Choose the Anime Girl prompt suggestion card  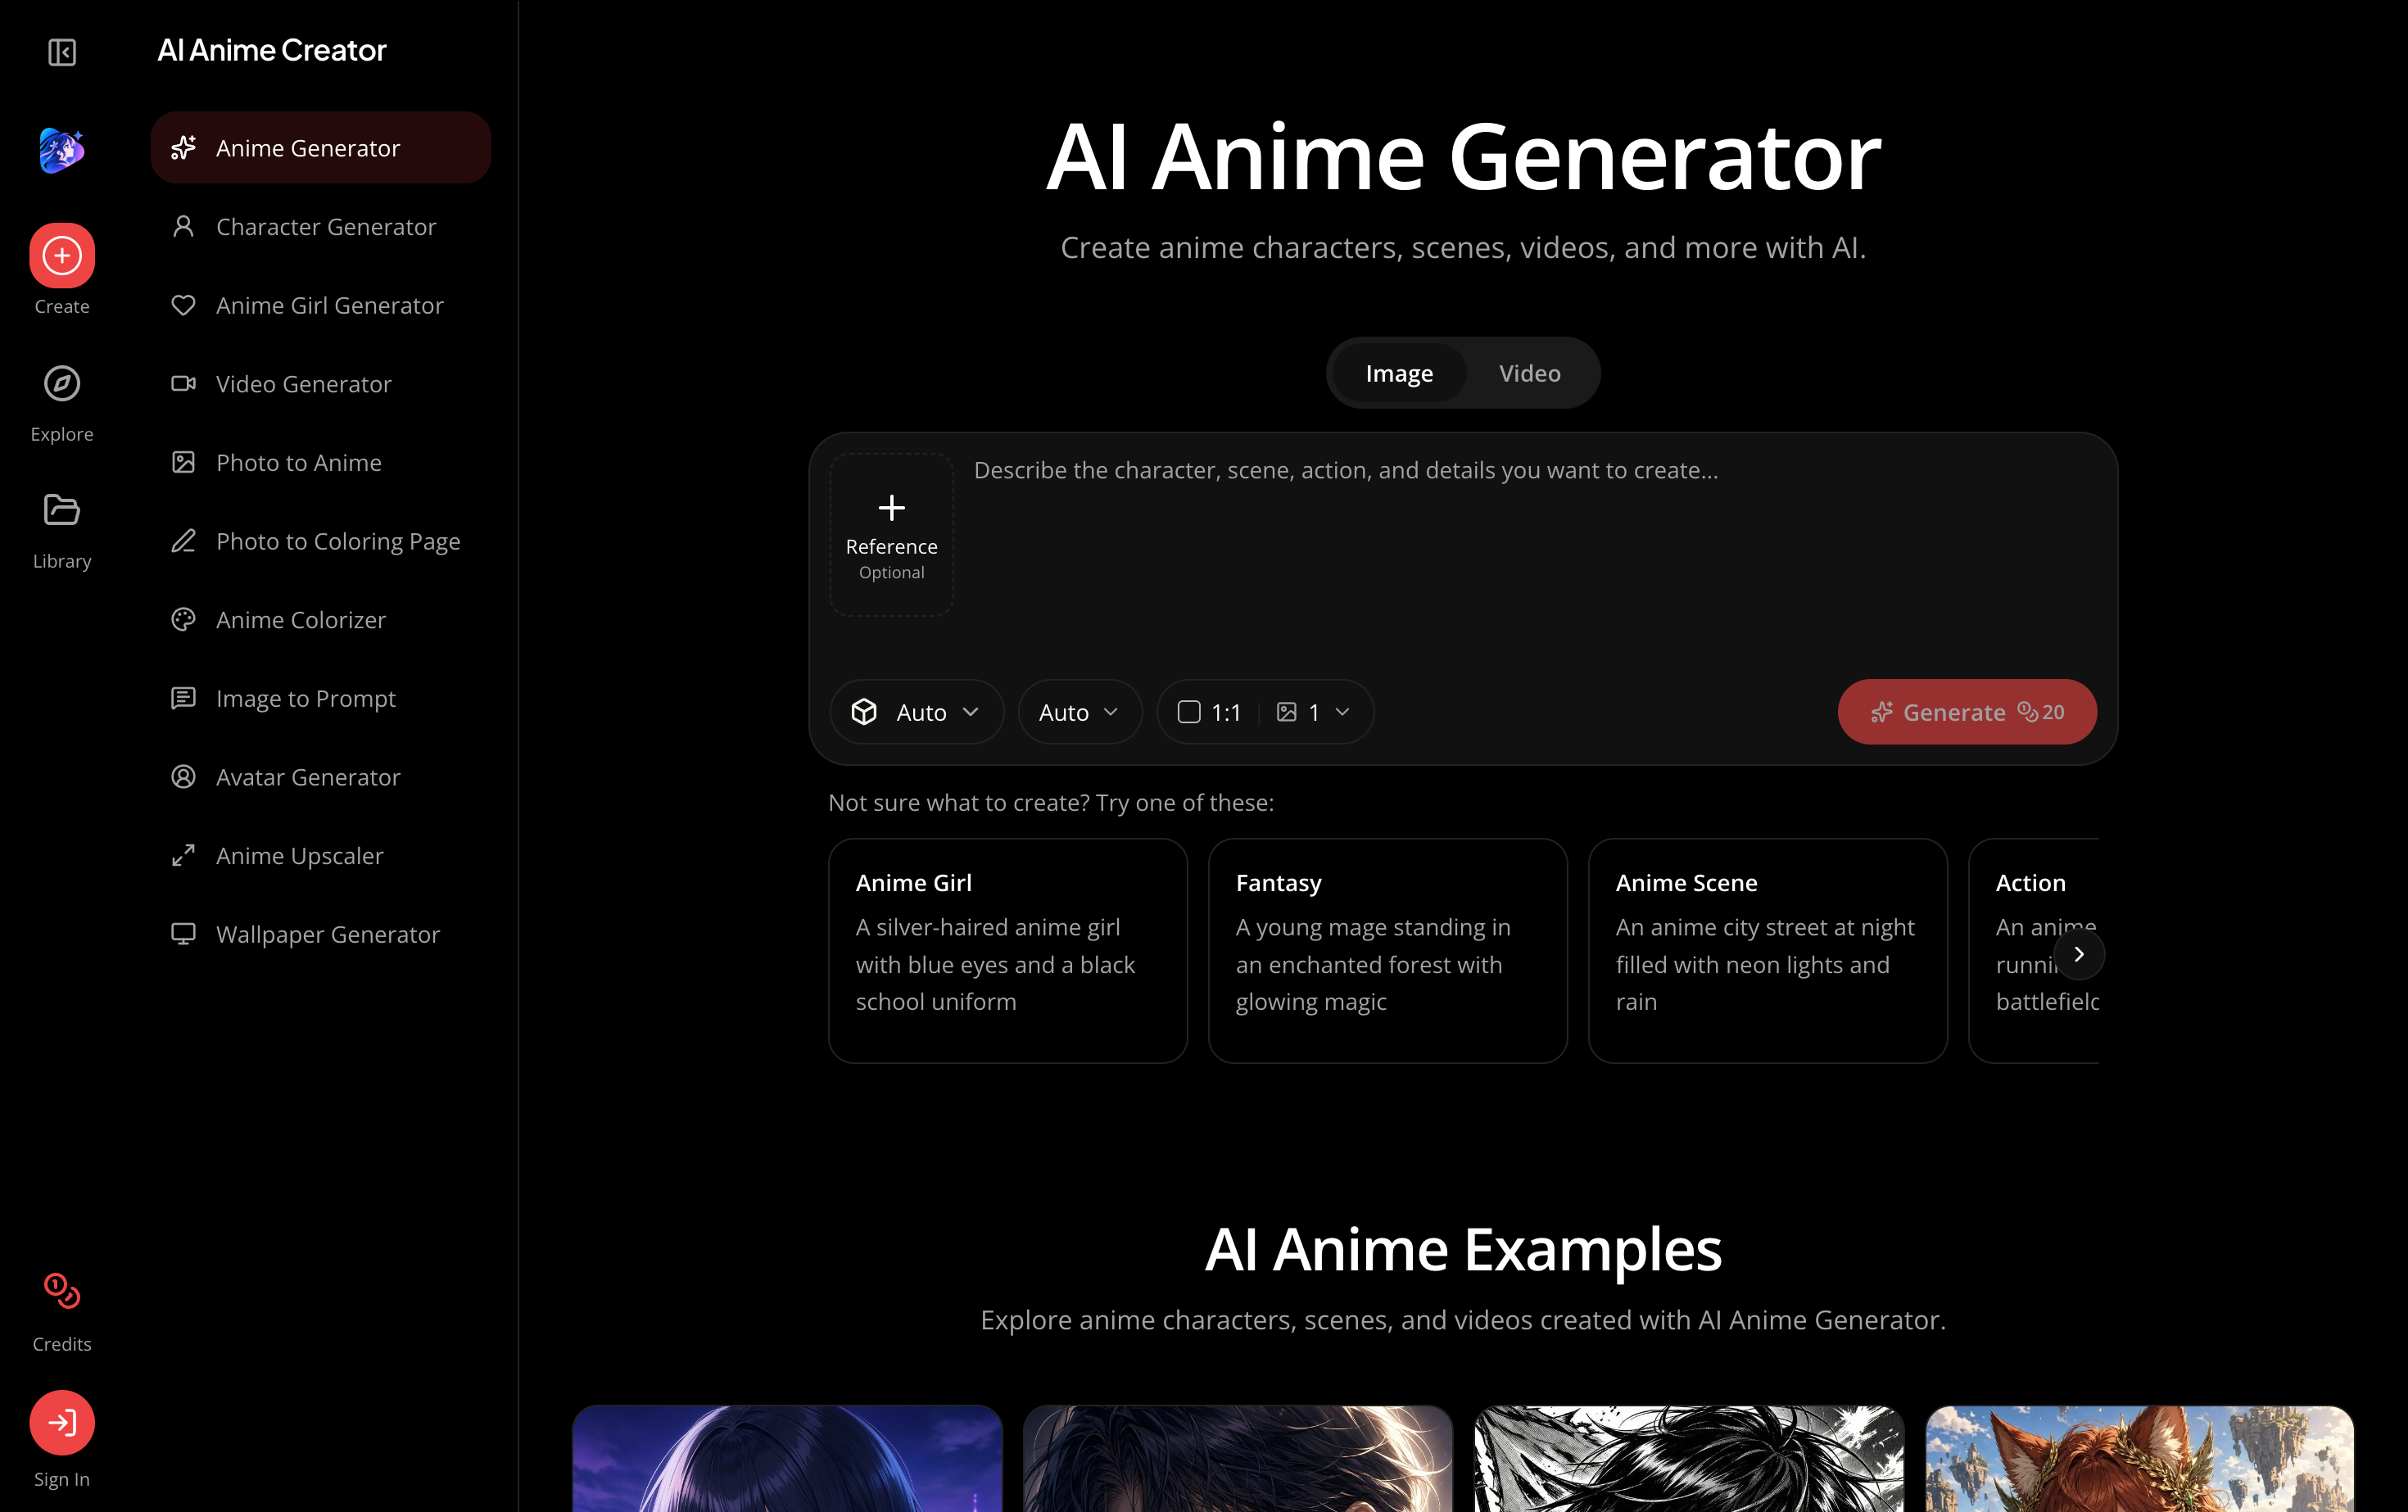pos(1008,950)
